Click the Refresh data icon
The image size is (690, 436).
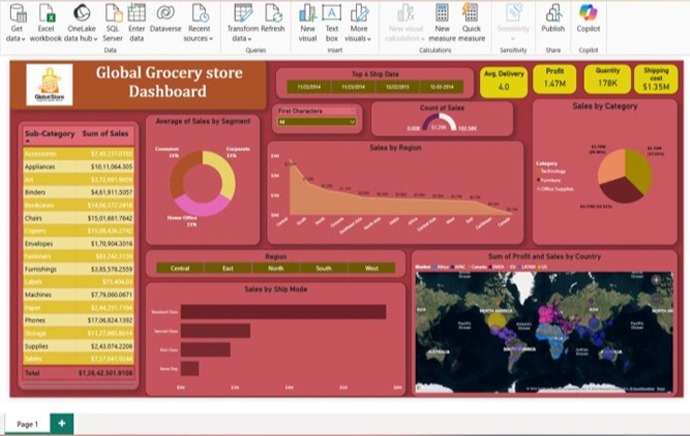point(273,13)
